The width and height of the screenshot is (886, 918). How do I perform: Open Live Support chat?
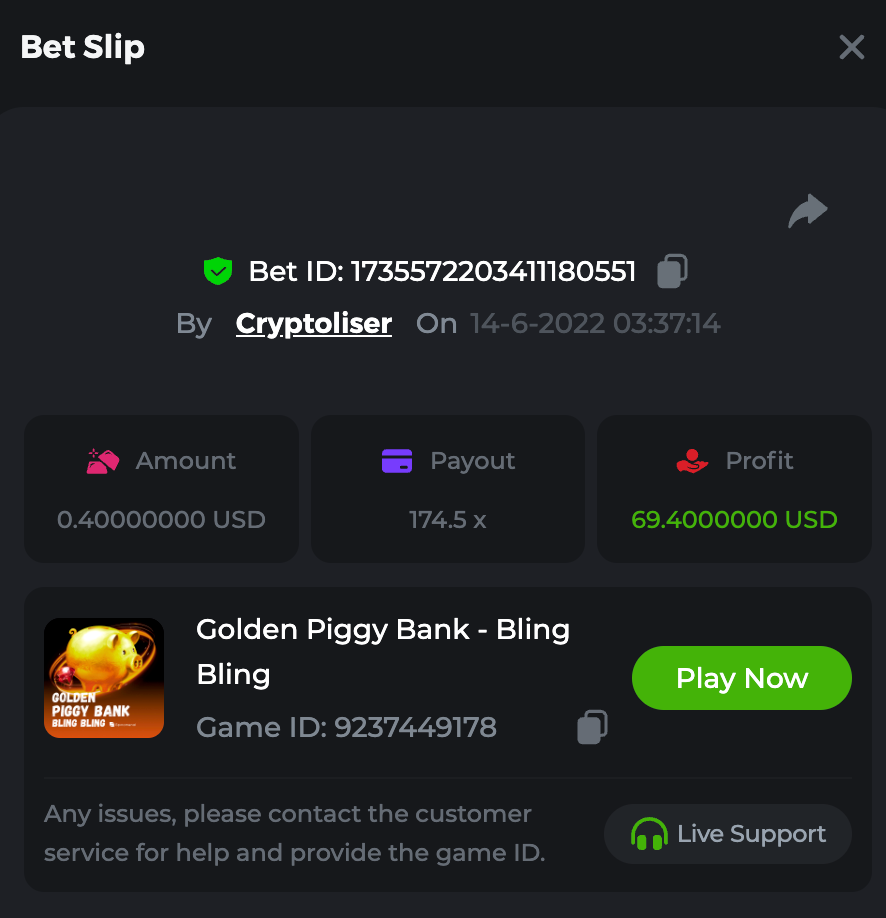728,834
